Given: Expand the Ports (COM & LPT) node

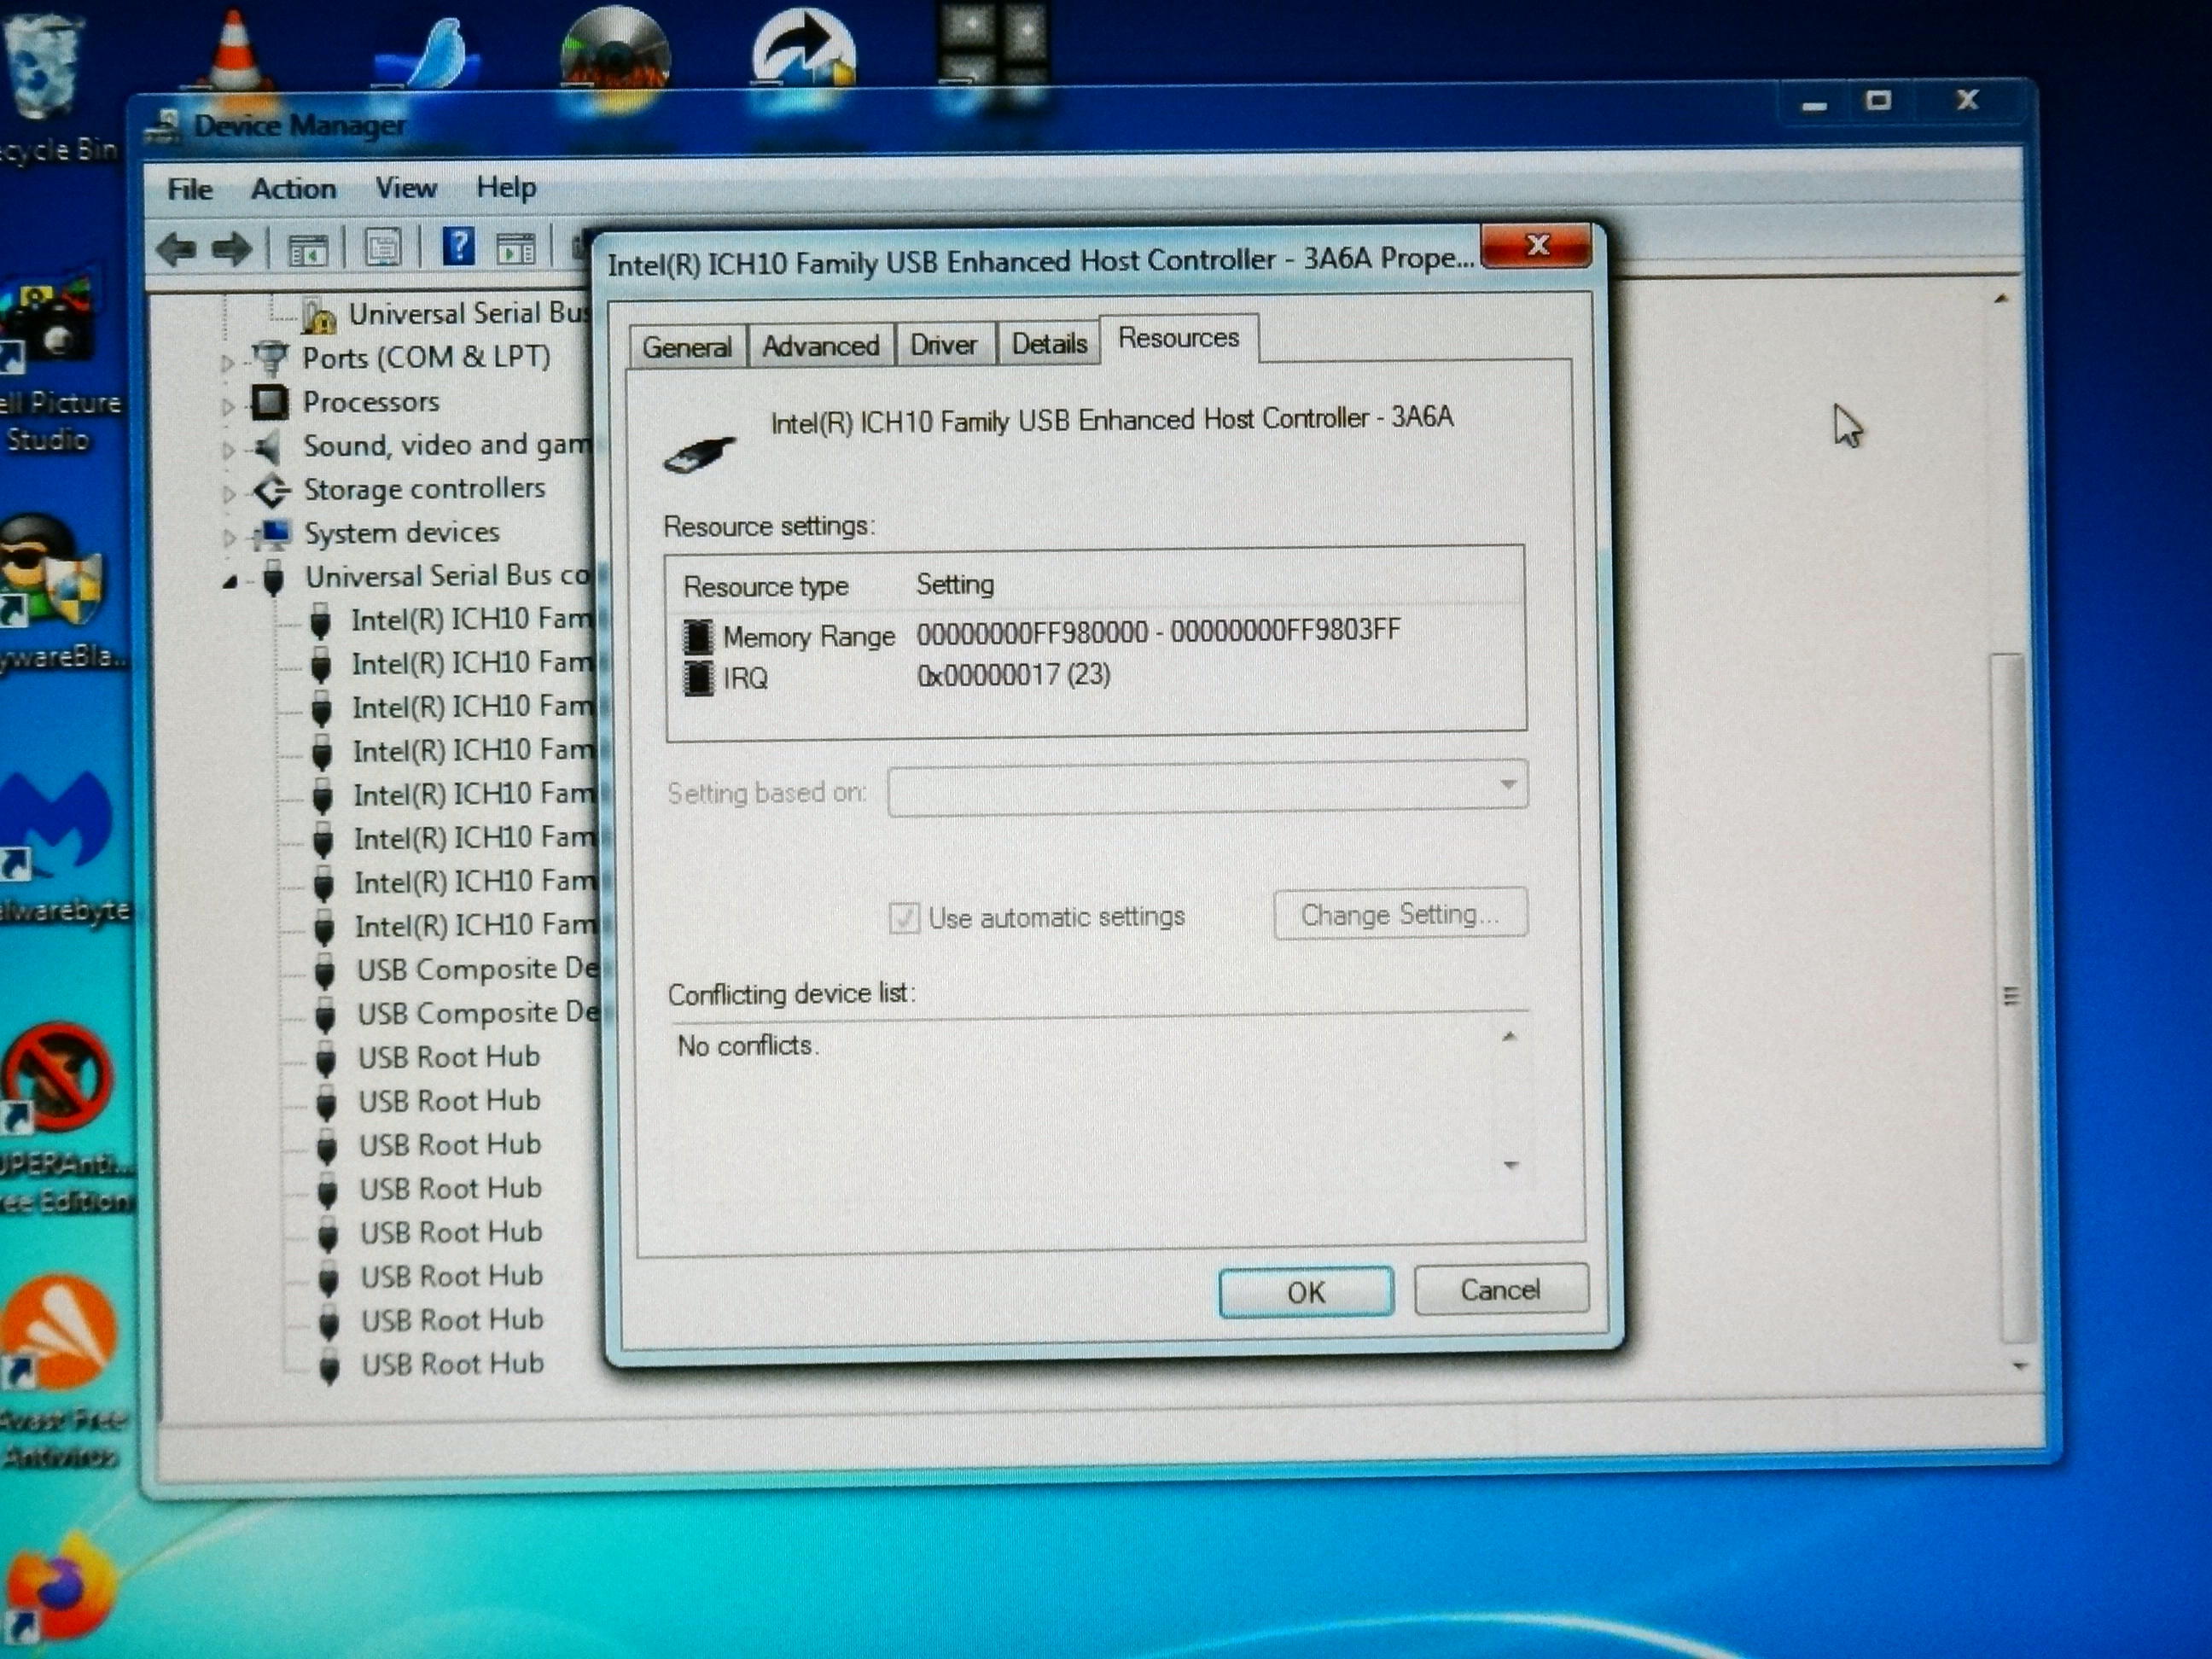Looking at the screenshot, I should [x=228, y=361].
